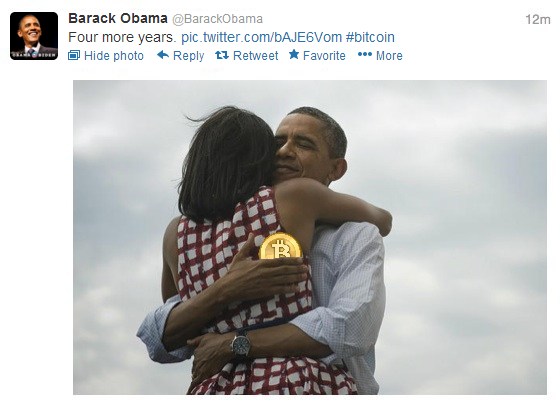Open the 12m tweet timestamp
This screenshot has width=560, height=405.
[538, 19]
